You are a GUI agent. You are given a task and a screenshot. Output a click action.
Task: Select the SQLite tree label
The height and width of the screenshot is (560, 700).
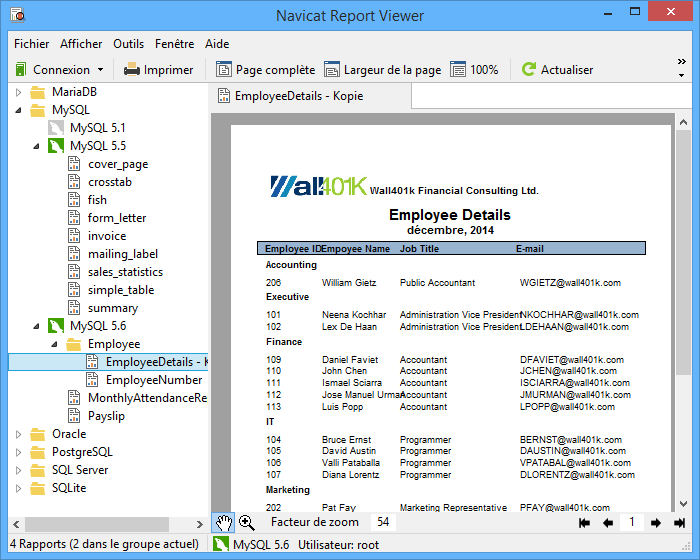(69, 488)
